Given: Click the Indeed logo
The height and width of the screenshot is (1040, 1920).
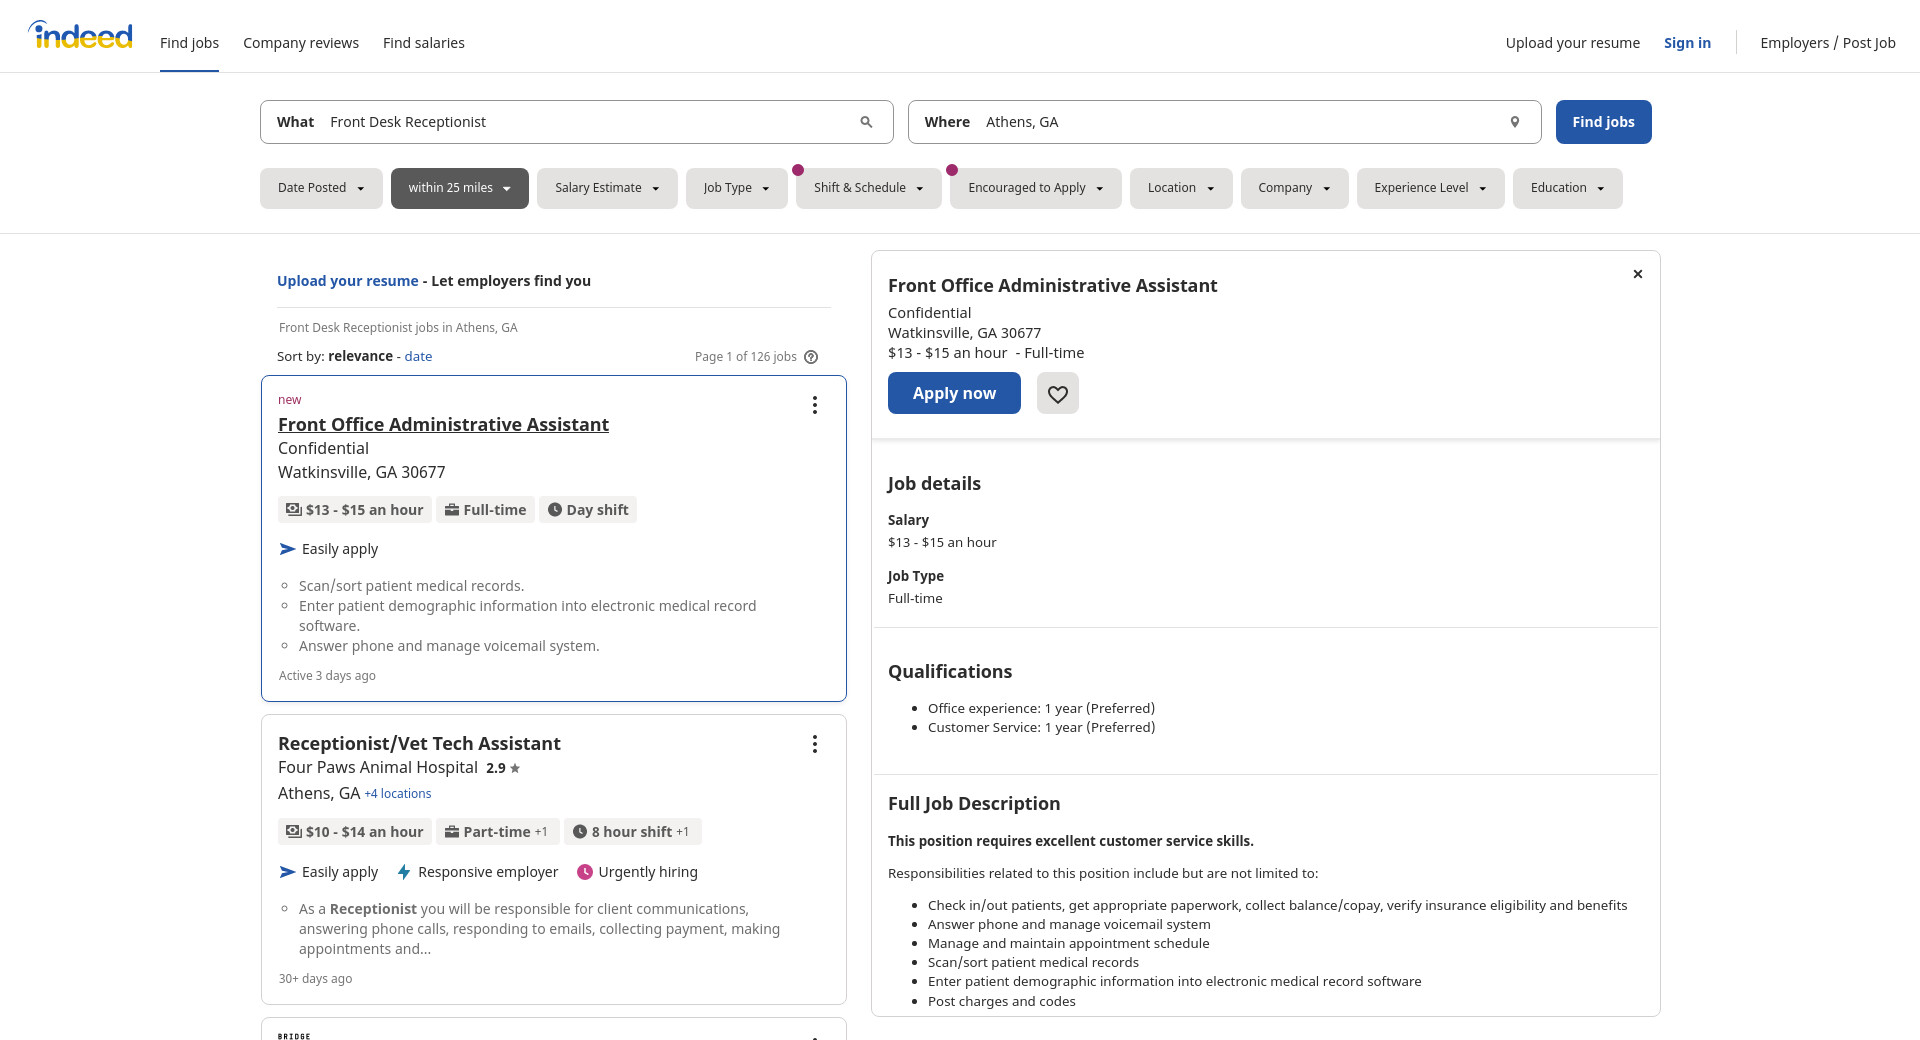Looking at the screenshot, I should (x=81, y=36).
